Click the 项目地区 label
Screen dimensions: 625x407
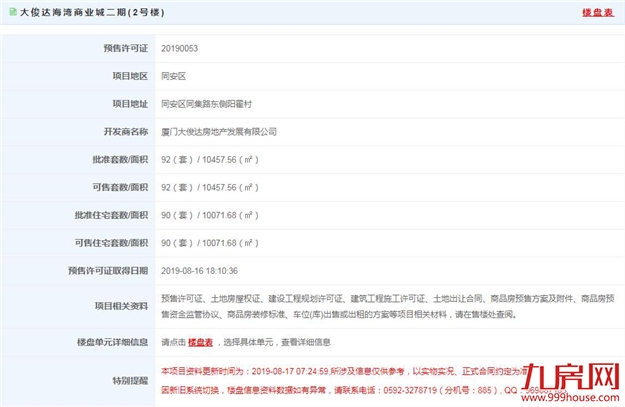coord(130,76)
